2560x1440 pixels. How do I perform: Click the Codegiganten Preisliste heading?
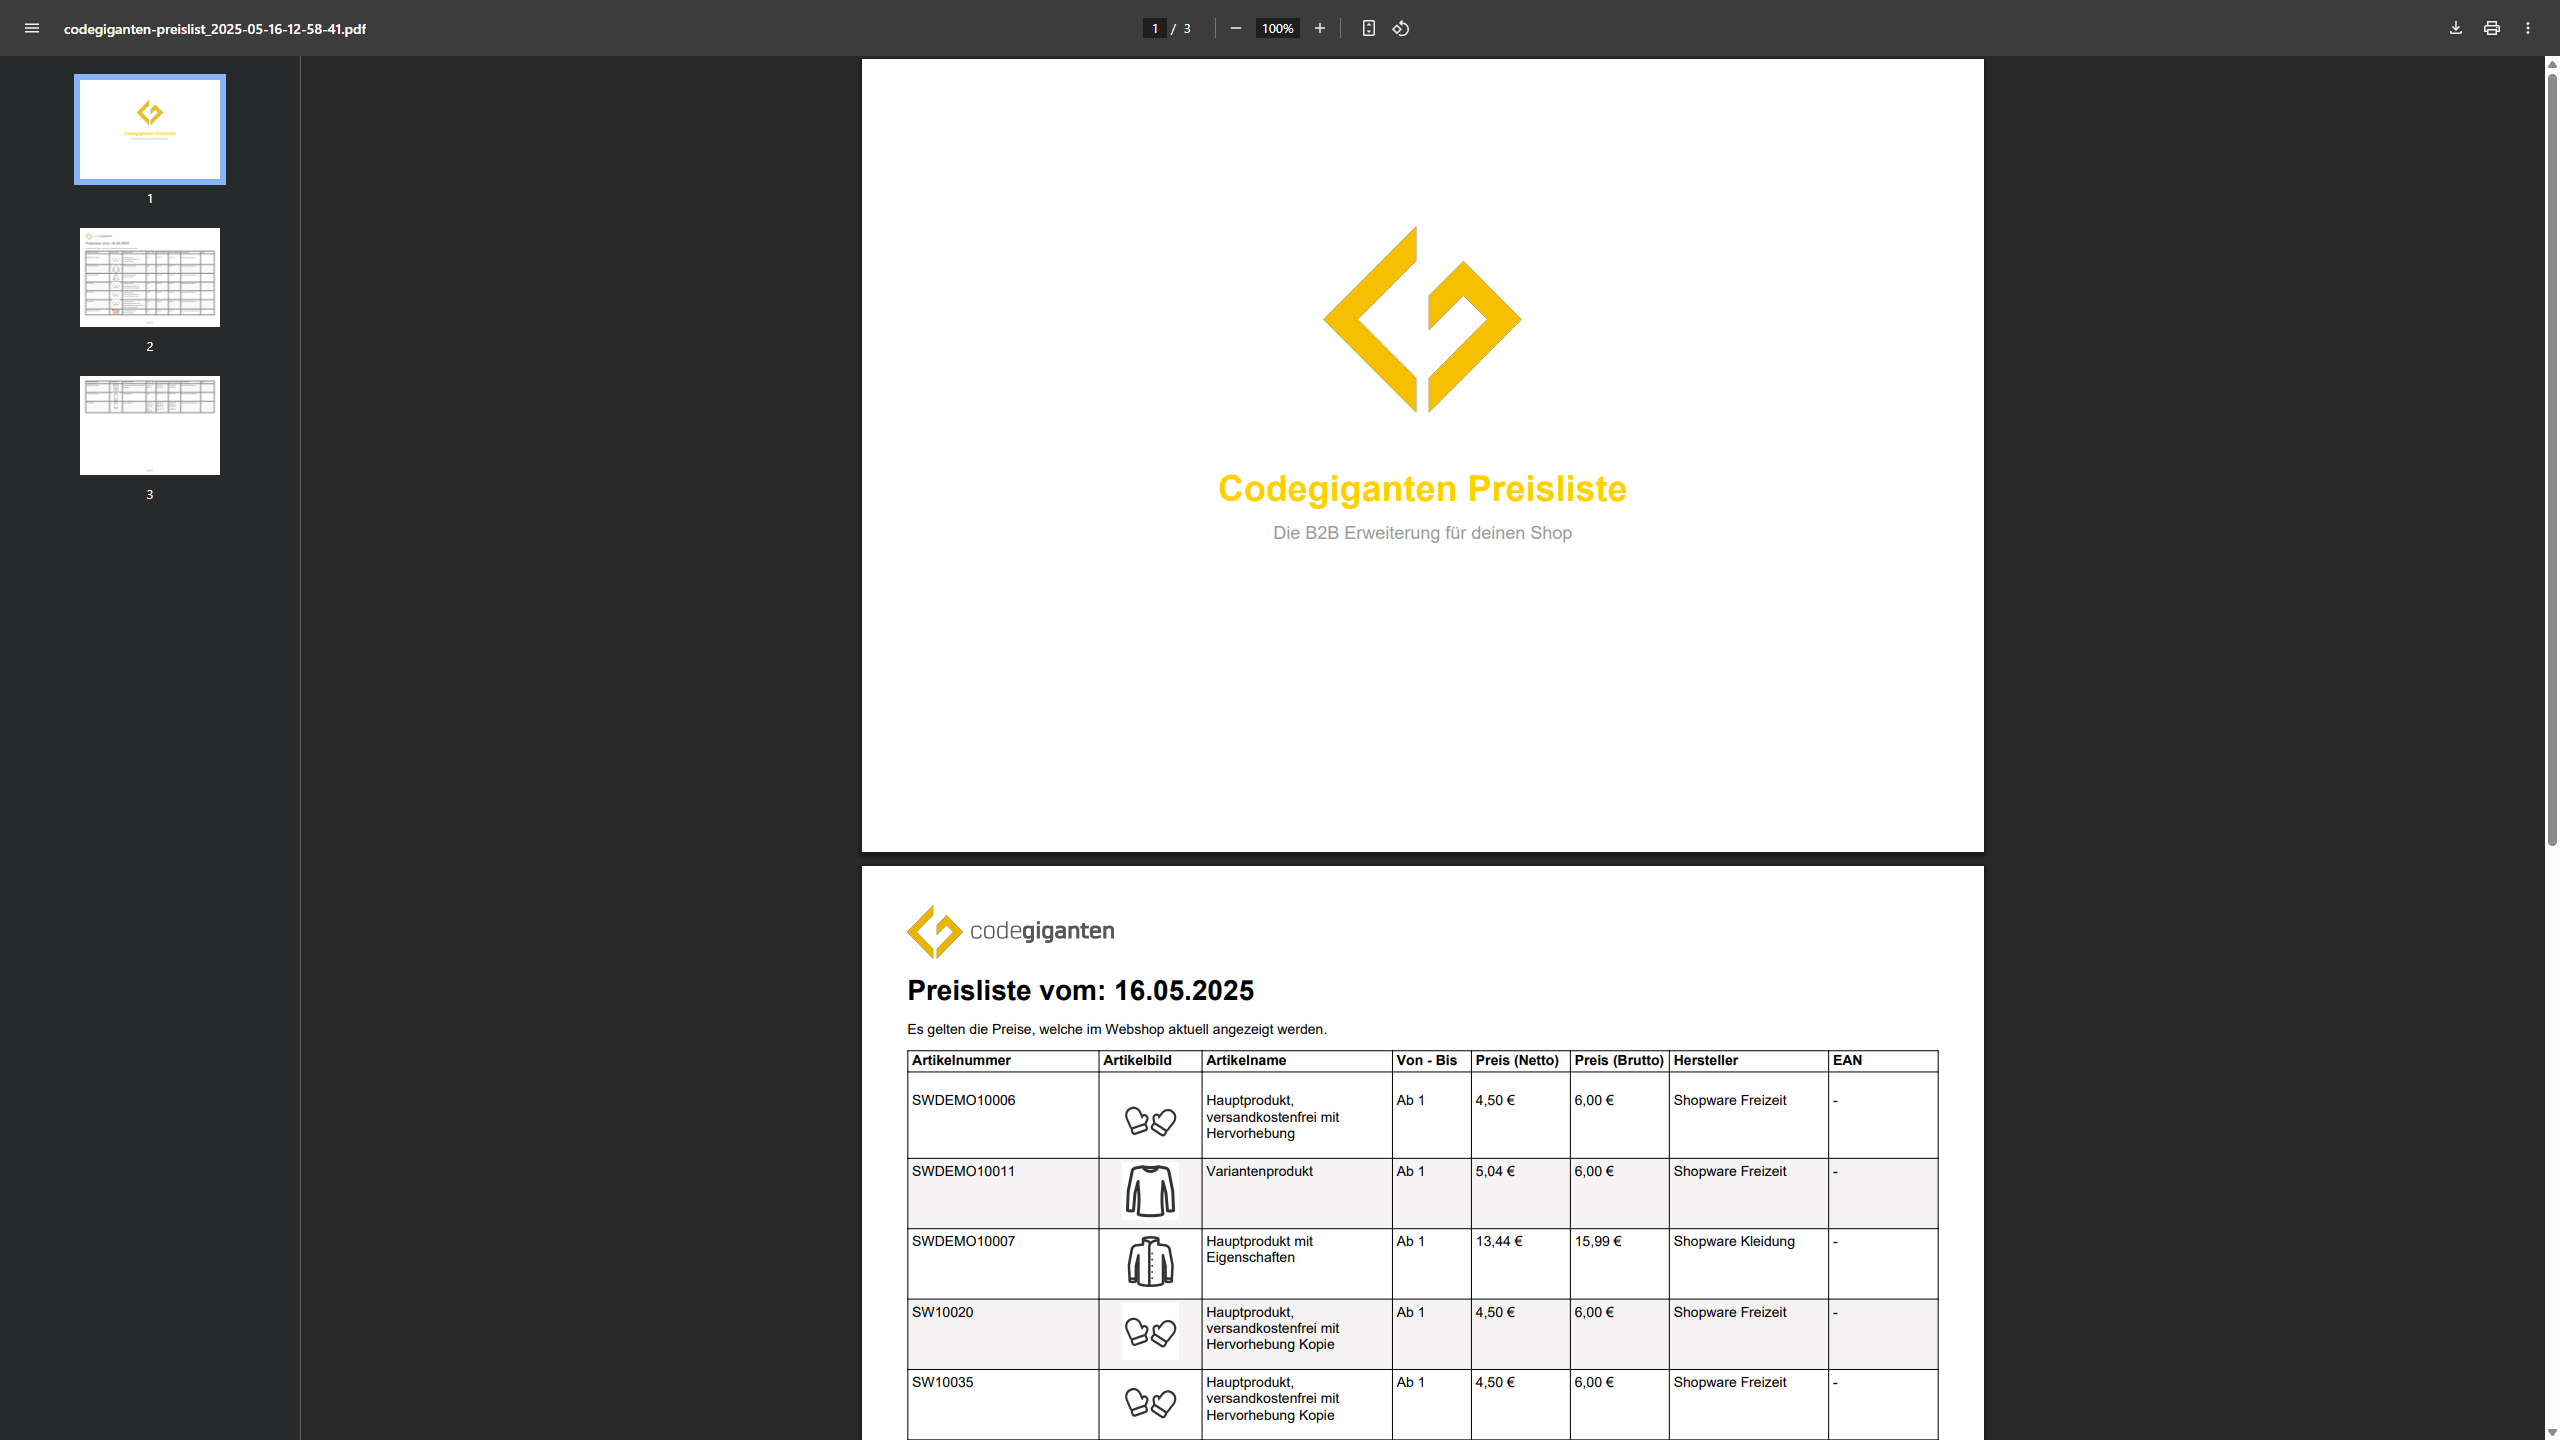tap(1422, 489)
